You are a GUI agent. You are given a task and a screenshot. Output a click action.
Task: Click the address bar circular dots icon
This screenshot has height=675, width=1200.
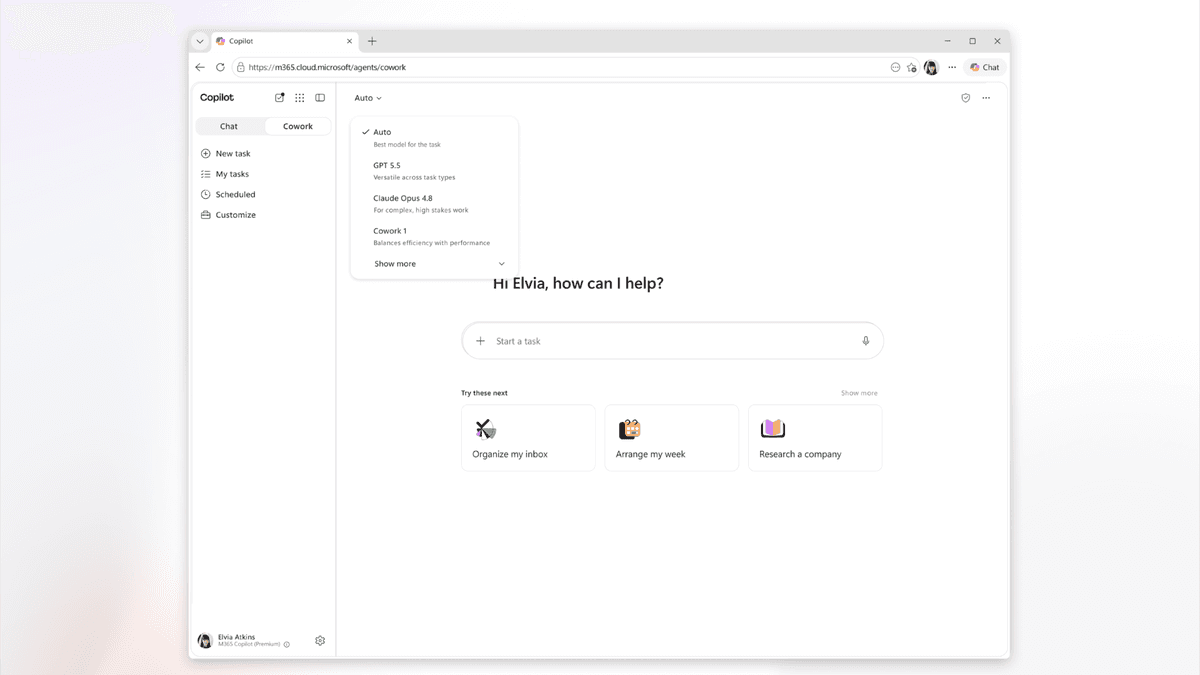tap(895, 67)
